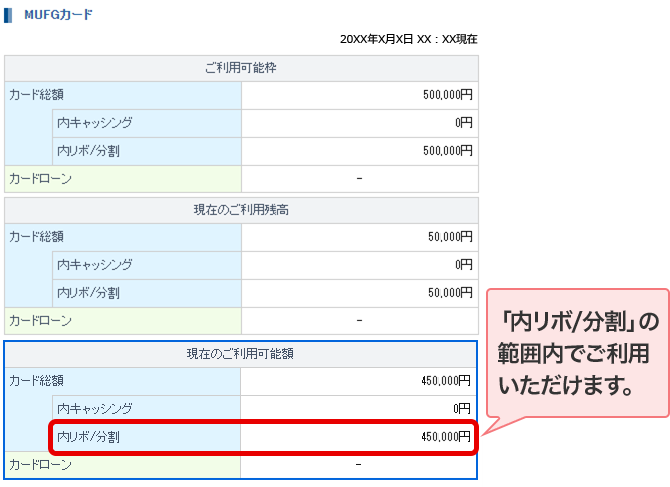Select カードローン label in ご利用可能枠 section
670x487 pixels.
[40, 179]
